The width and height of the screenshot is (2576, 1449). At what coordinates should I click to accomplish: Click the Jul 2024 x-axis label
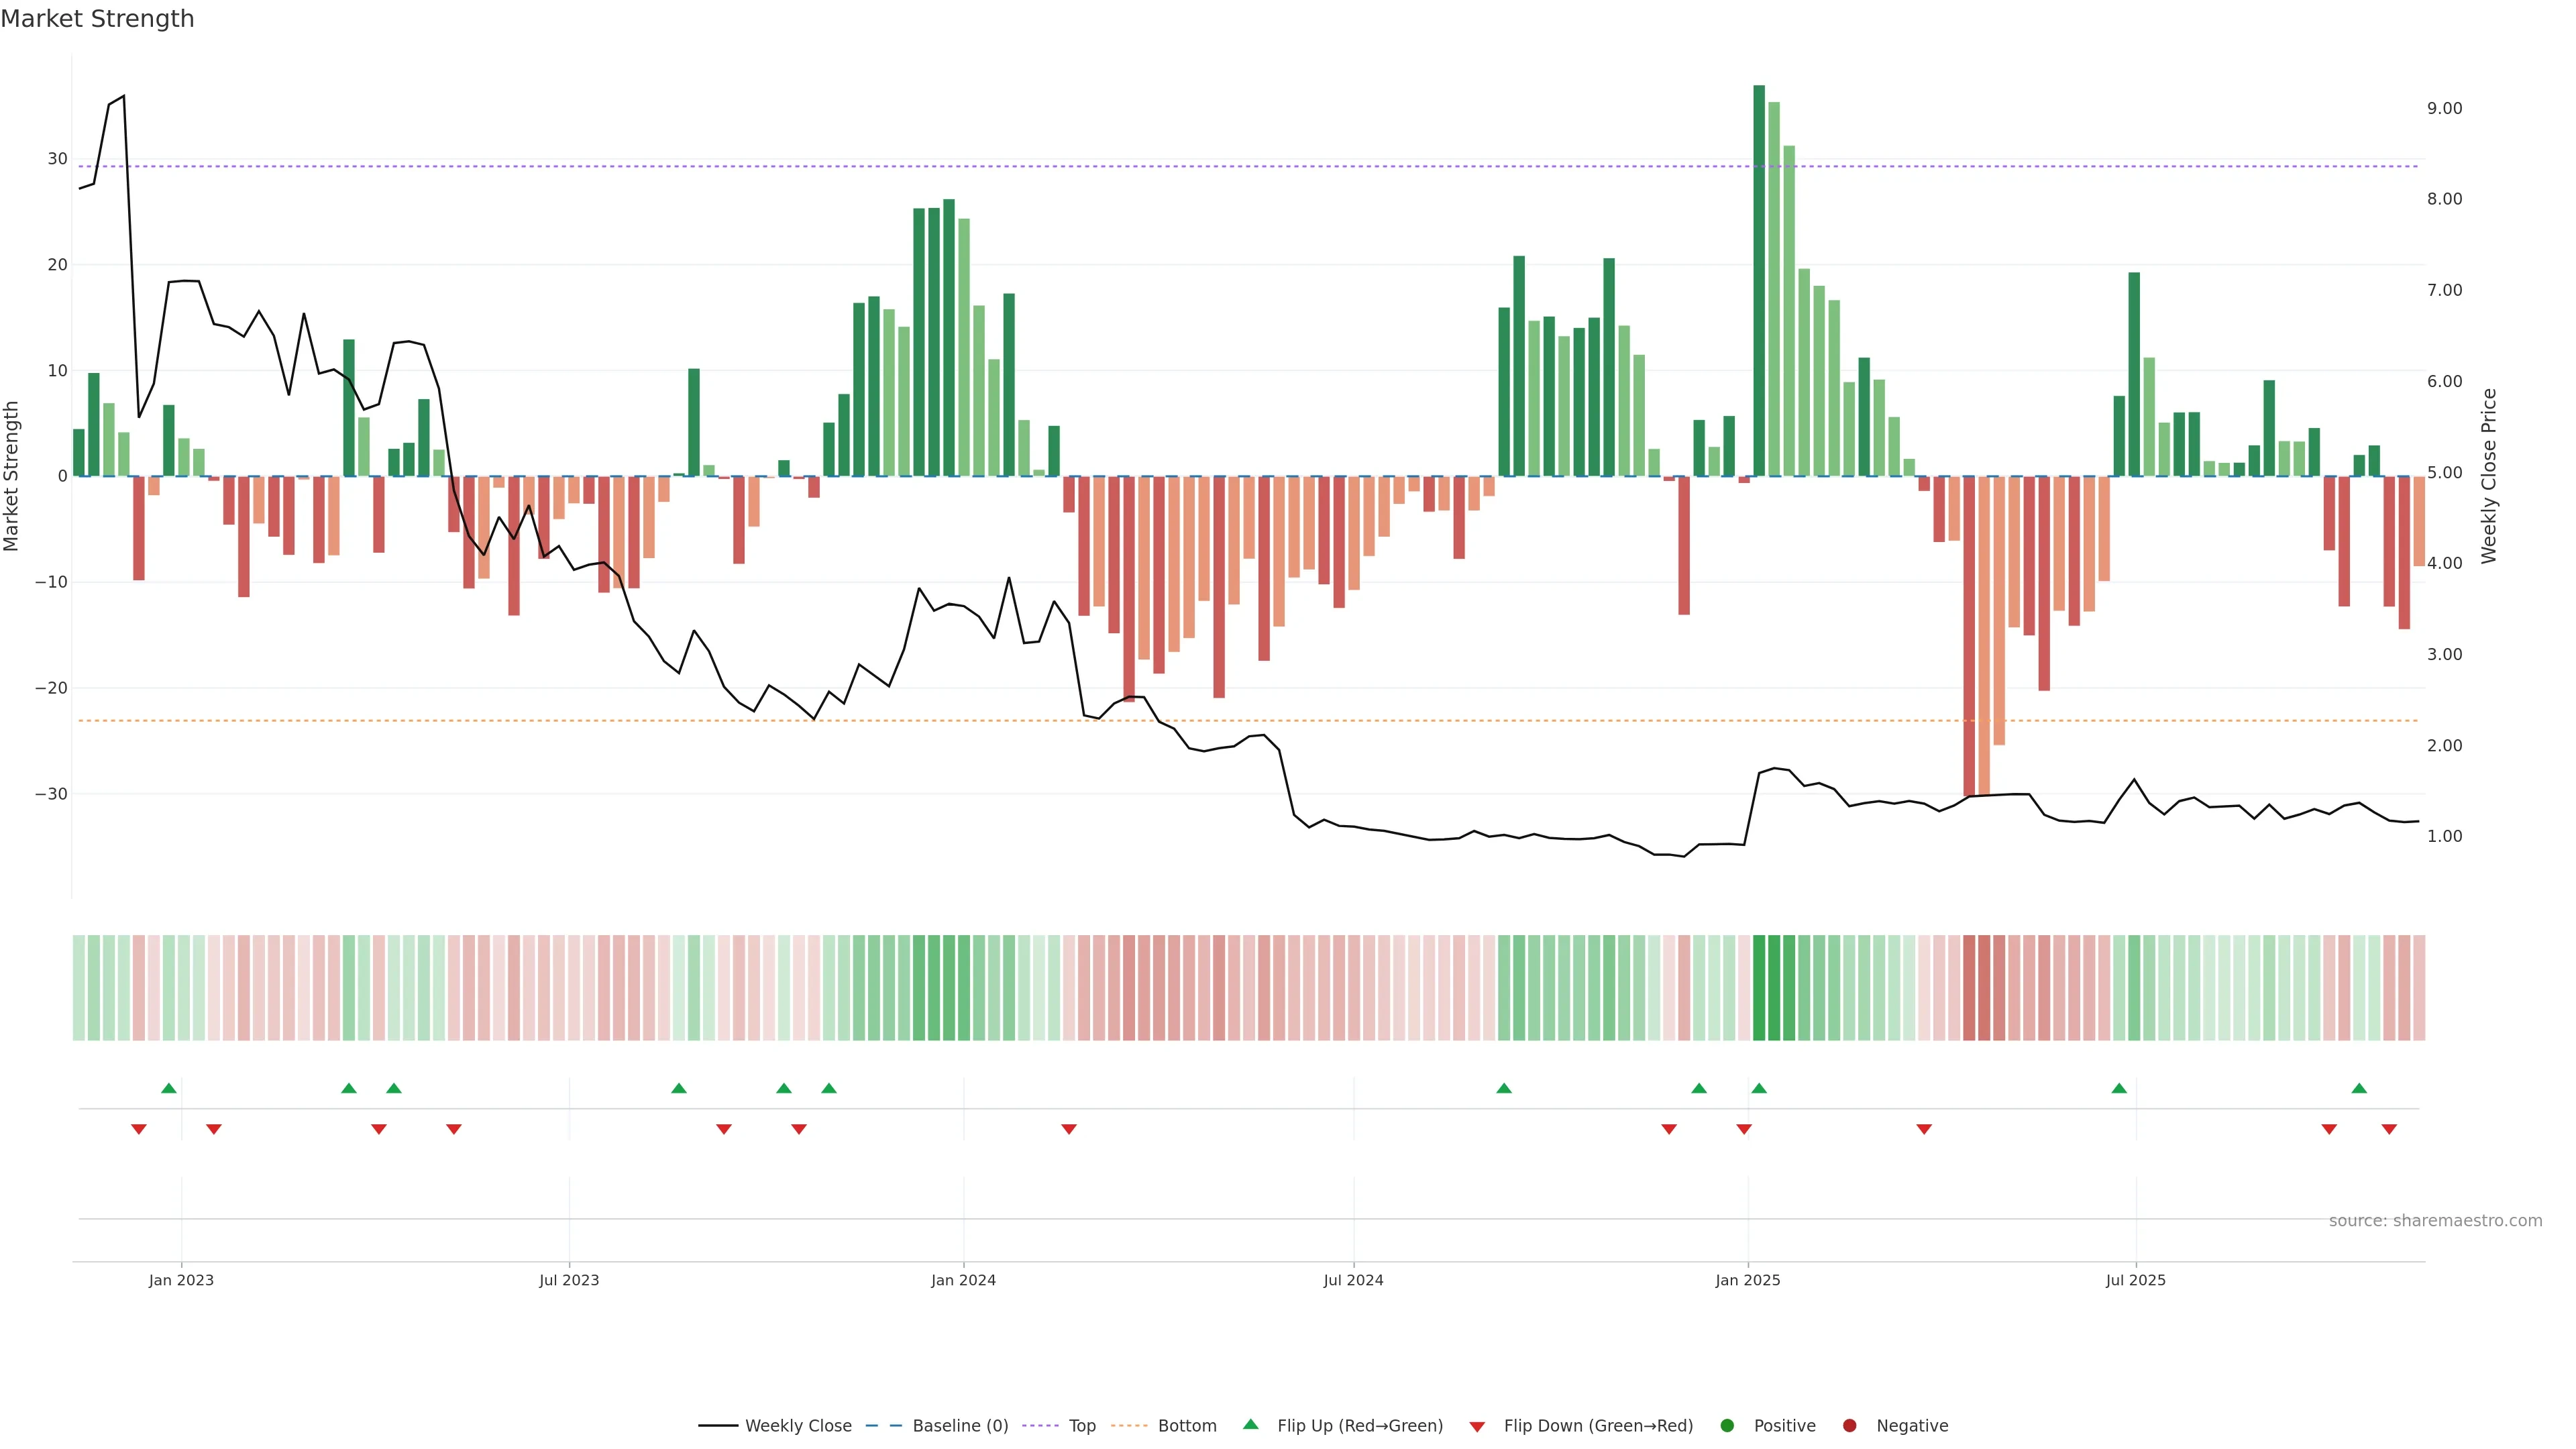(x=1353, y=1280)
